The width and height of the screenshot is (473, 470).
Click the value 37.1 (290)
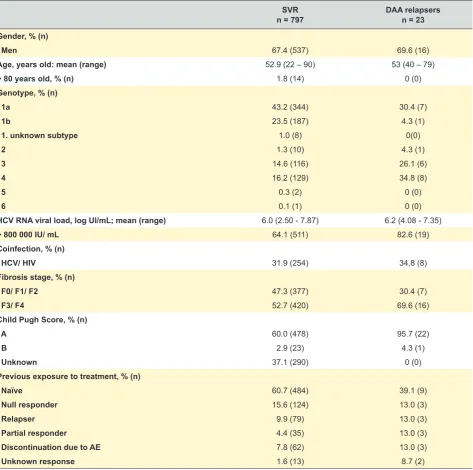coord(290,362)
